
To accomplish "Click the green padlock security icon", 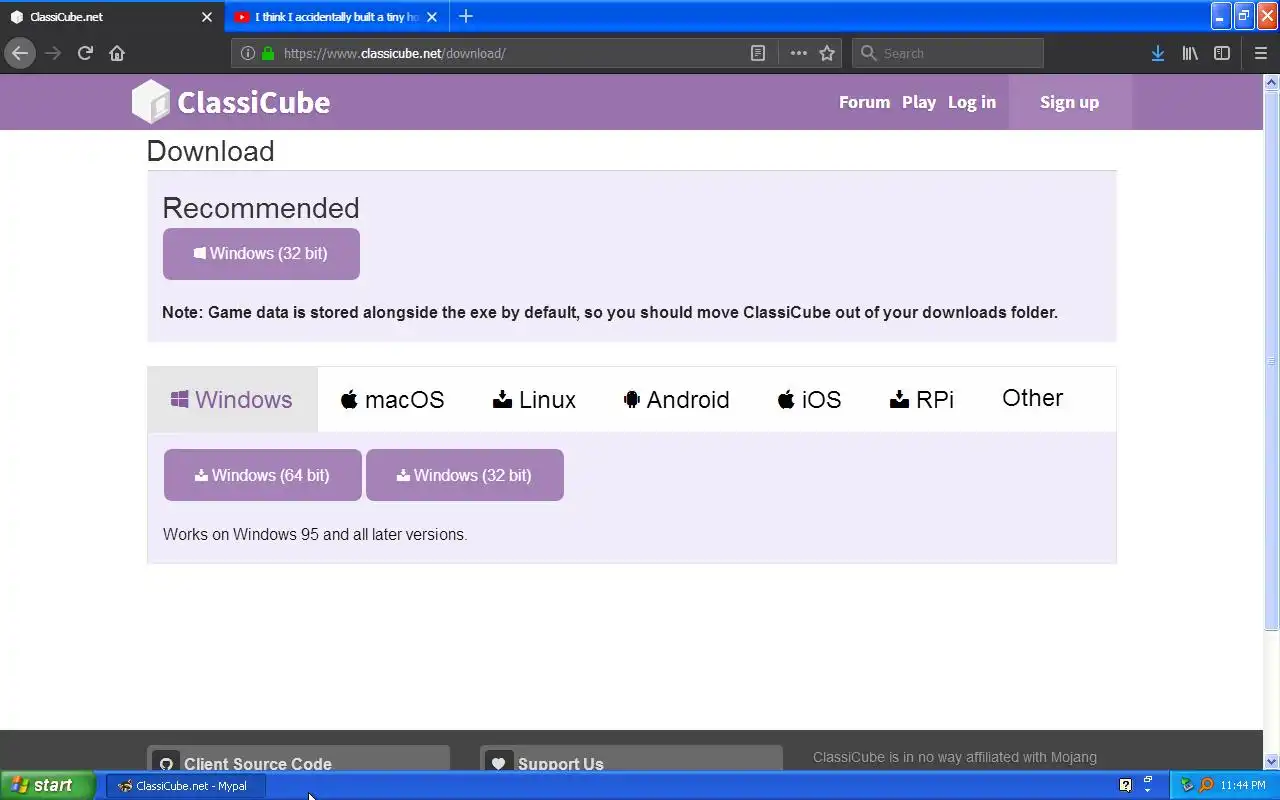I will [268, 53].
